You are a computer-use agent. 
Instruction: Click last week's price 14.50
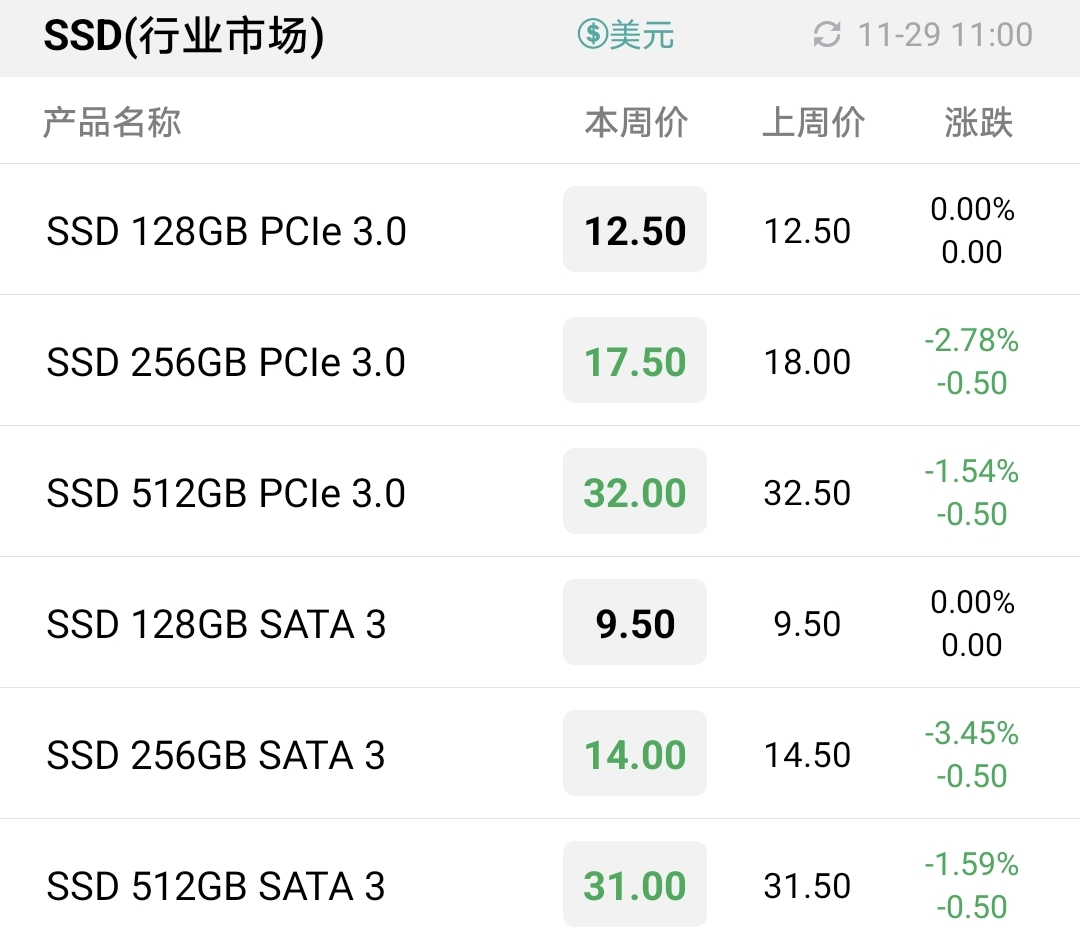point(807,755)
